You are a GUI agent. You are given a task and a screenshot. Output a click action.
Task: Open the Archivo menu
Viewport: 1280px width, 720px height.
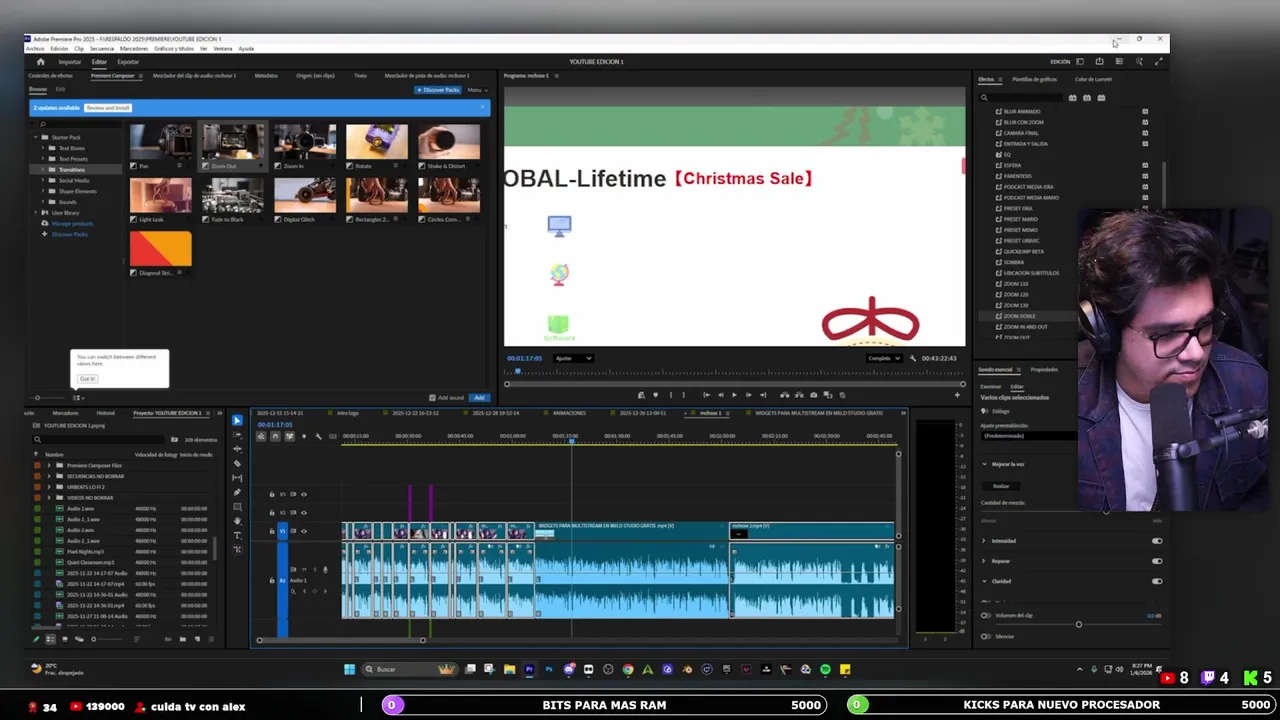35,49
